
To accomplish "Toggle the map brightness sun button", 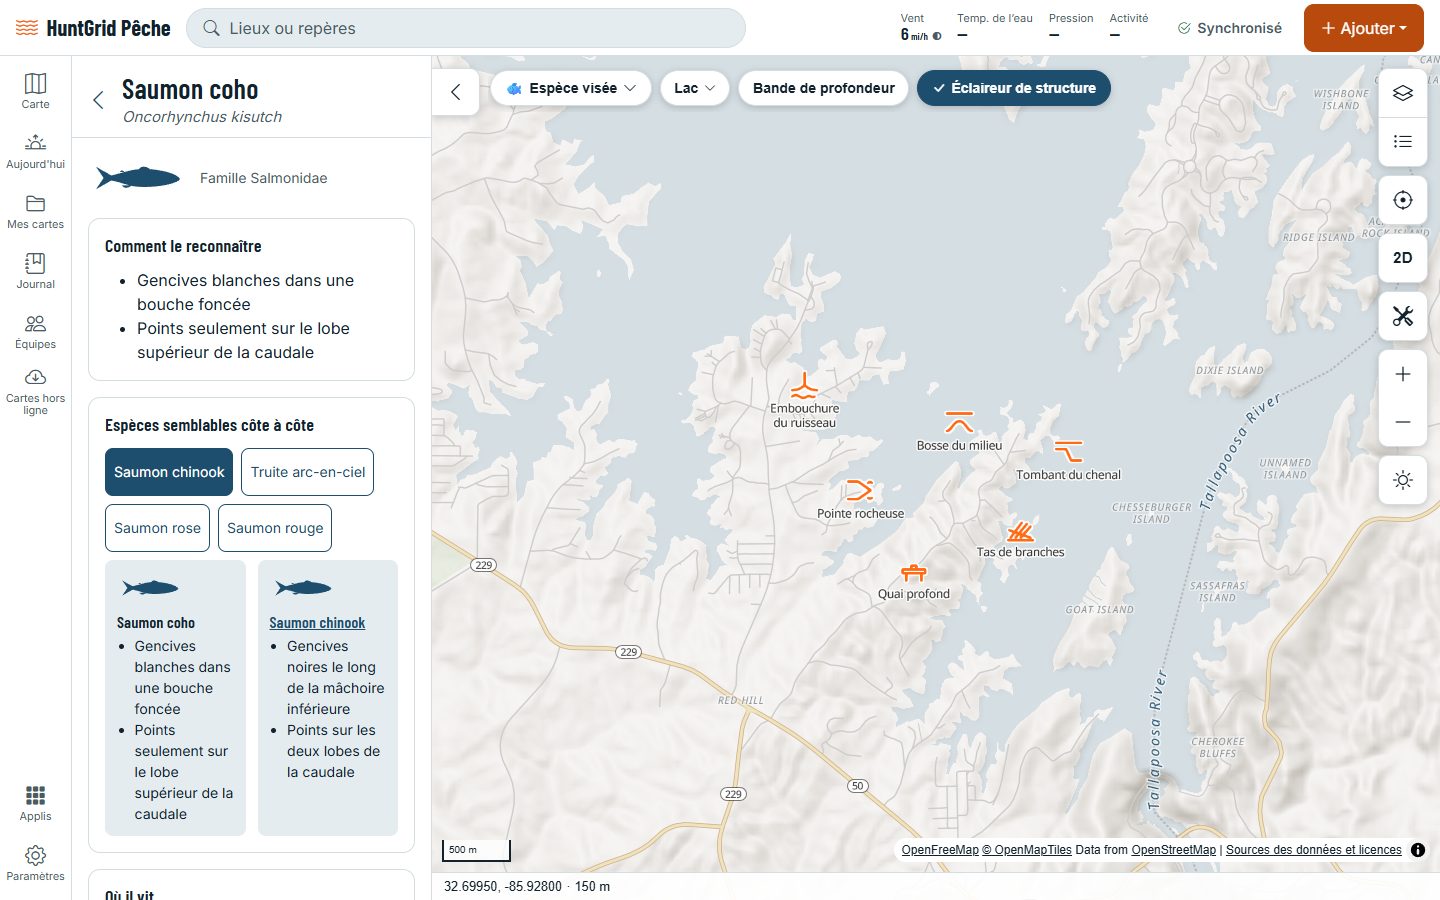I will pyautogui.click(x=1403, y=480).
